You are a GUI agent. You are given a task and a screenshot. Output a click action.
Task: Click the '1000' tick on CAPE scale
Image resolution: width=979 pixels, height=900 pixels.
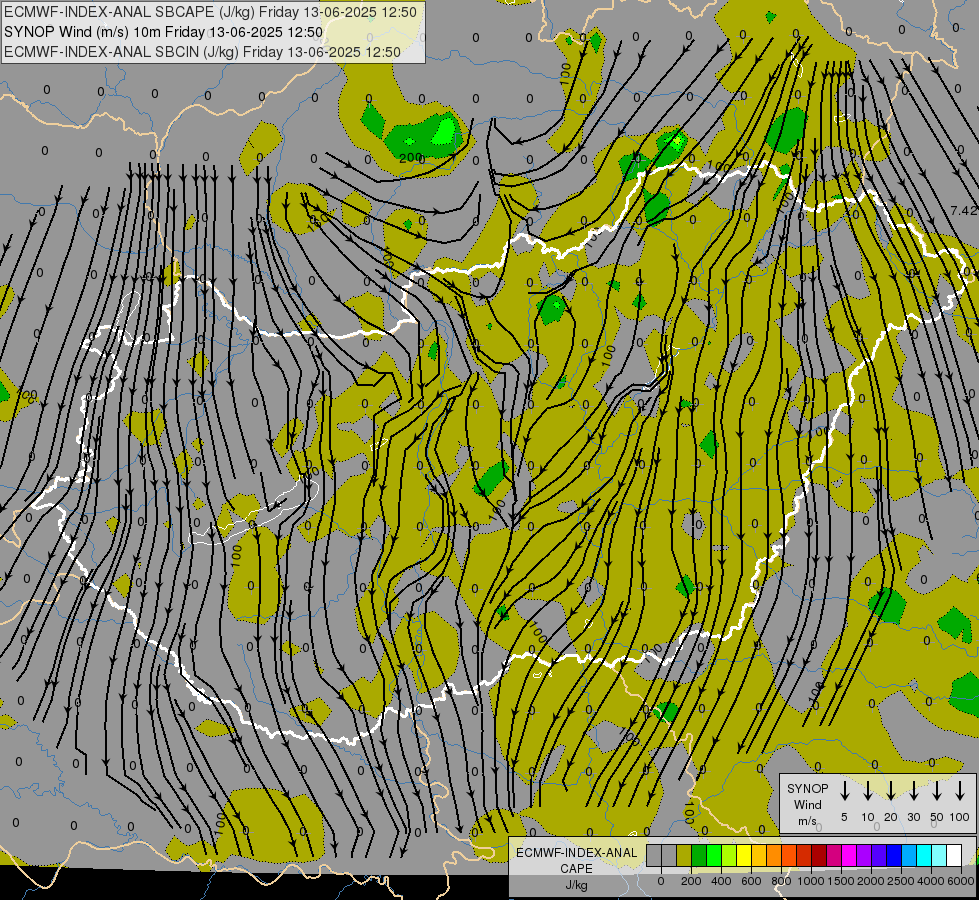811,881
